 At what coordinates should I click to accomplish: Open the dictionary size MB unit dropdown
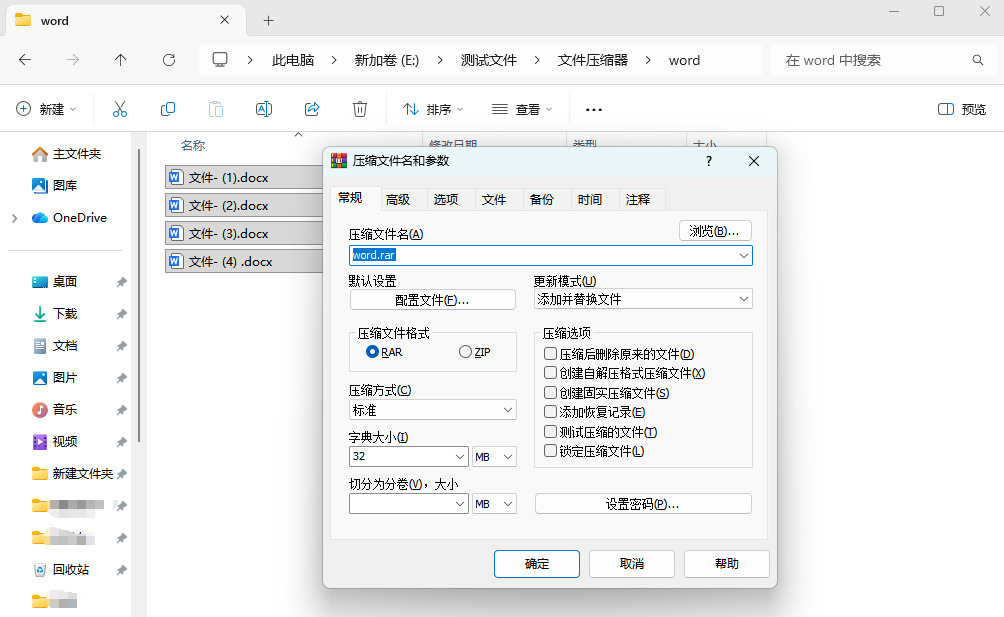(x=494, y=456)
